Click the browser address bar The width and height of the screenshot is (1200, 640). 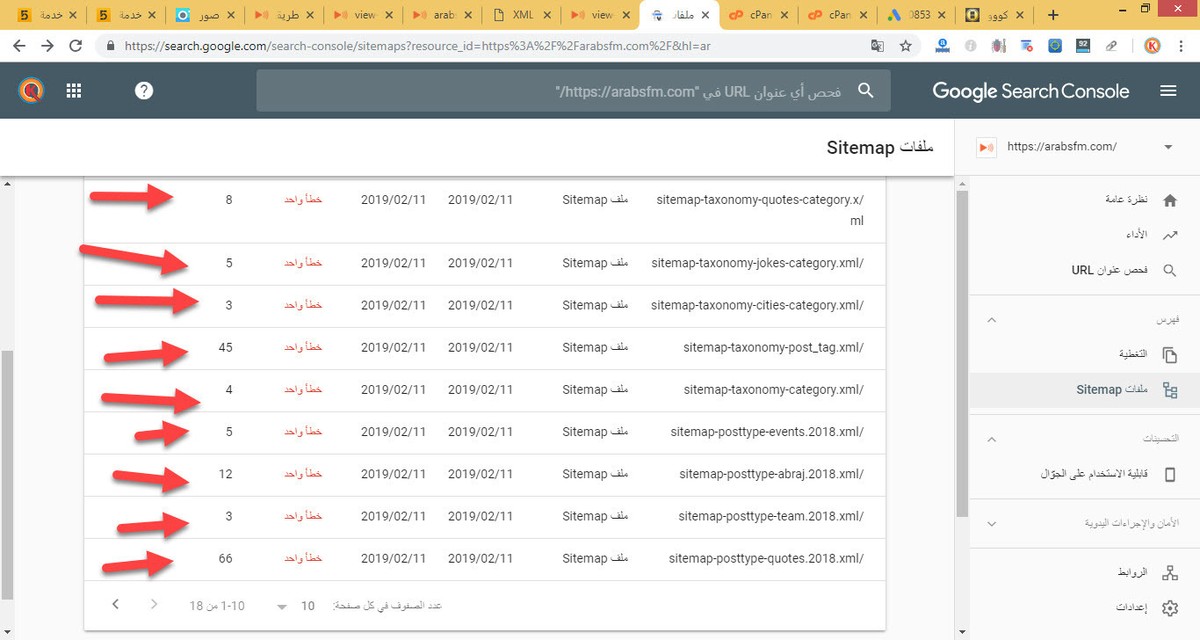click(490, 46)
